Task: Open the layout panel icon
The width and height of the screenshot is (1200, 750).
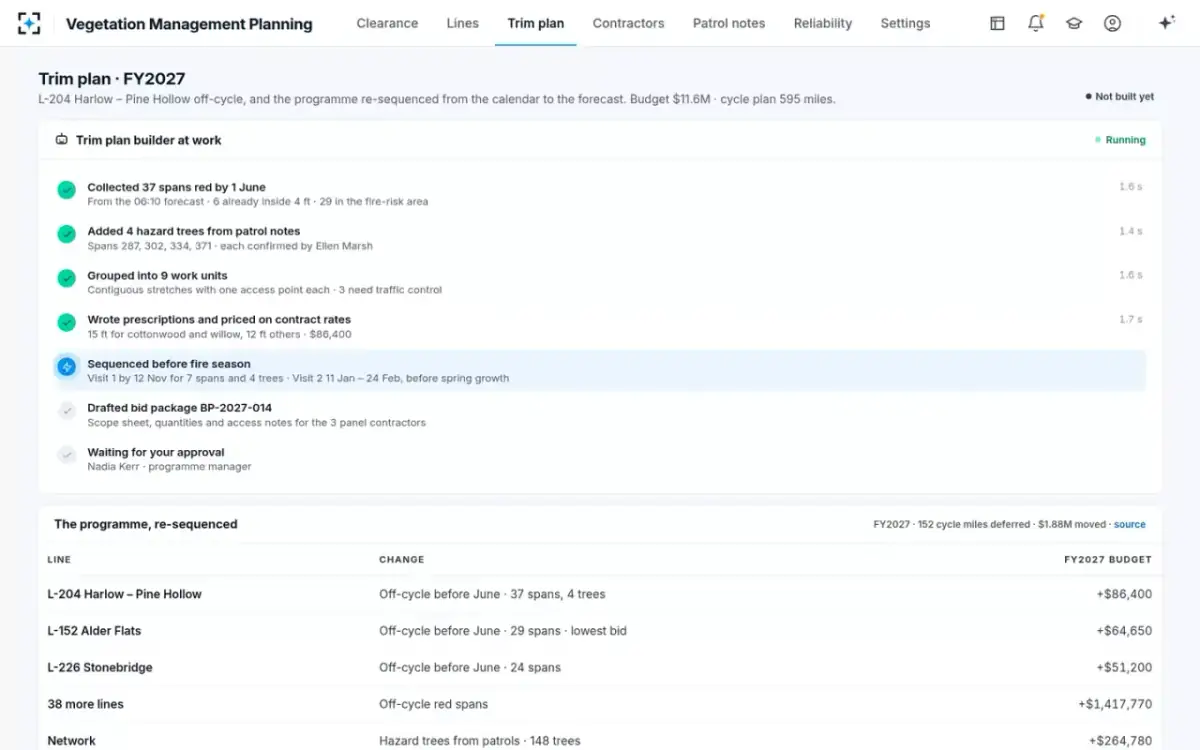Action: tap(997, 23)
